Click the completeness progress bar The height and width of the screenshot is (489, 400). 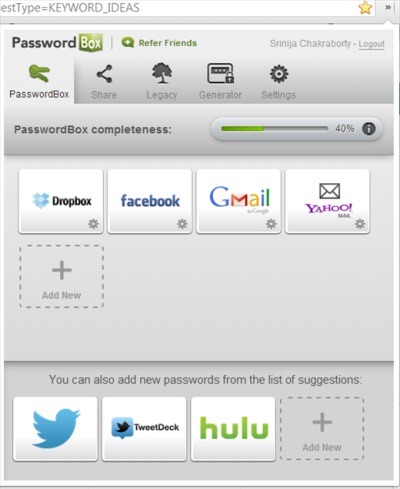click(274, 129)
